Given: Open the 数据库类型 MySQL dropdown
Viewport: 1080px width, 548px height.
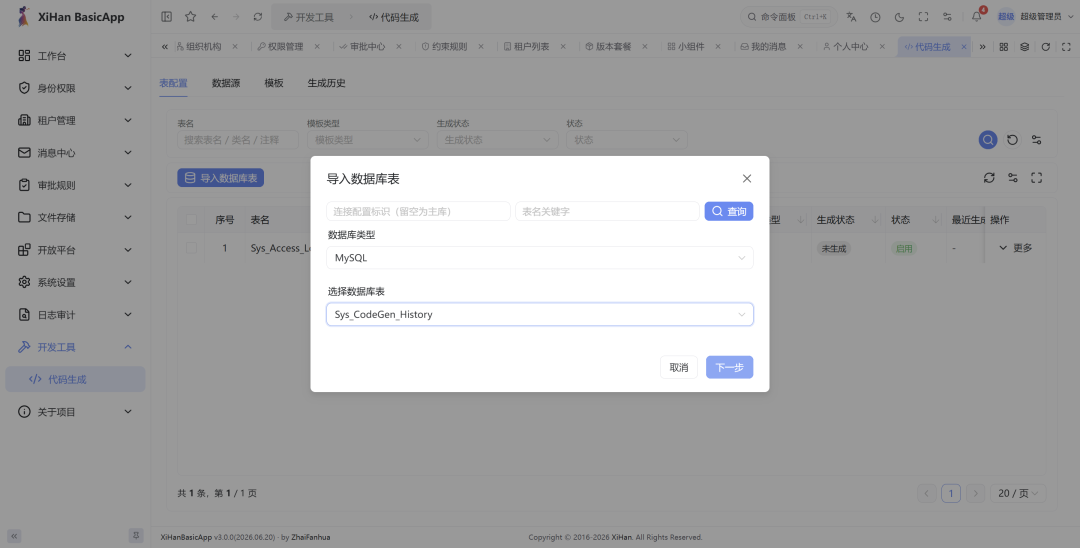Looking at the screenshot, I should point(539,257).
